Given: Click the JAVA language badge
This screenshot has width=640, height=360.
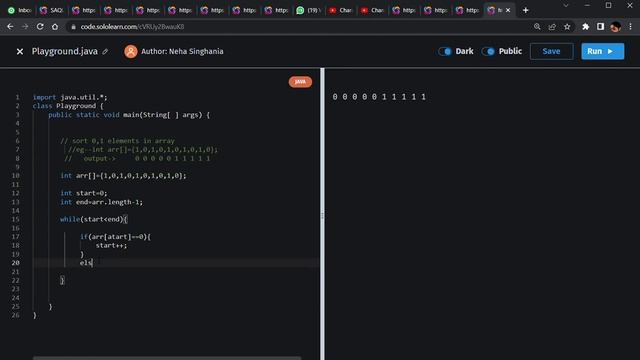Looking at the screenshot, I should coord(300,82).
